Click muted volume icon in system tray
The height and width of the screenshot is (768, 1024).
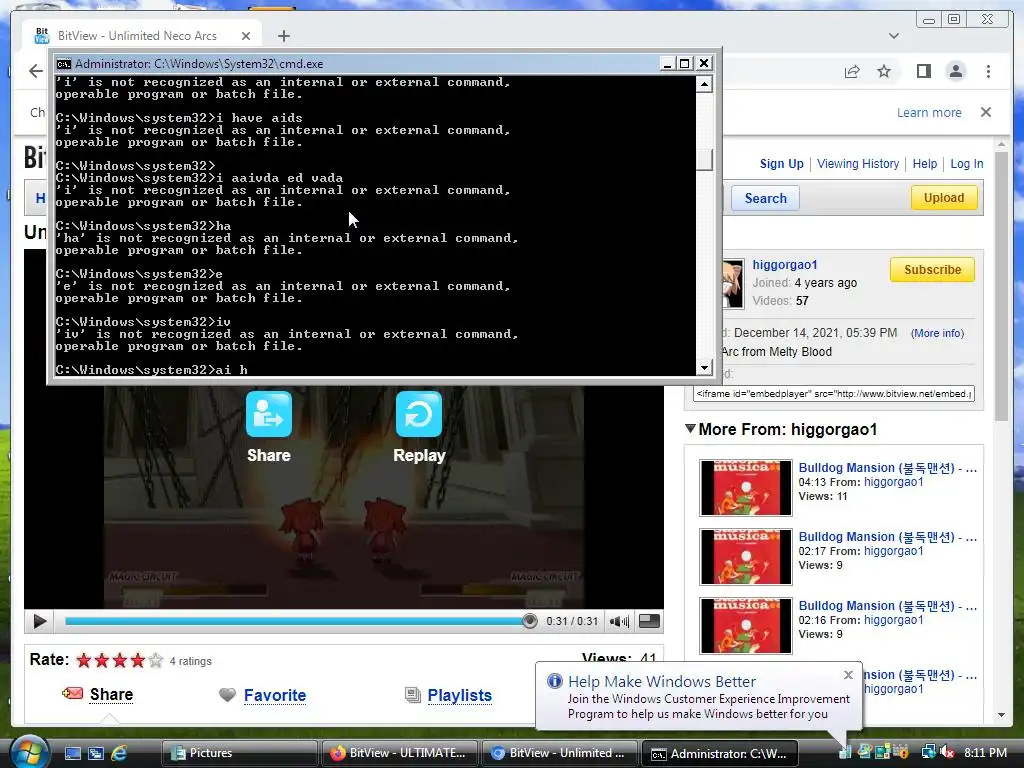[947, 752]
